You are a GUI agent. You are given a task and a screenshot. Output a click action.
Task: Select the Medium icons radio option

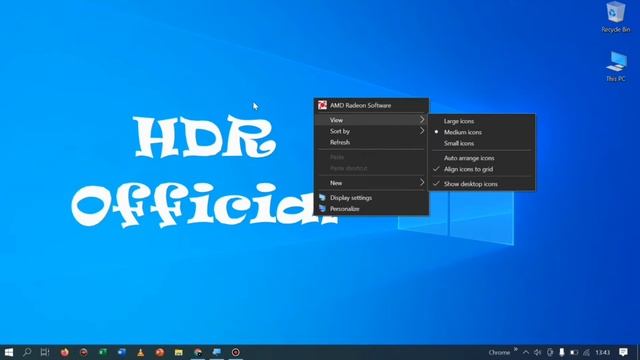click(x=482, y=132)
